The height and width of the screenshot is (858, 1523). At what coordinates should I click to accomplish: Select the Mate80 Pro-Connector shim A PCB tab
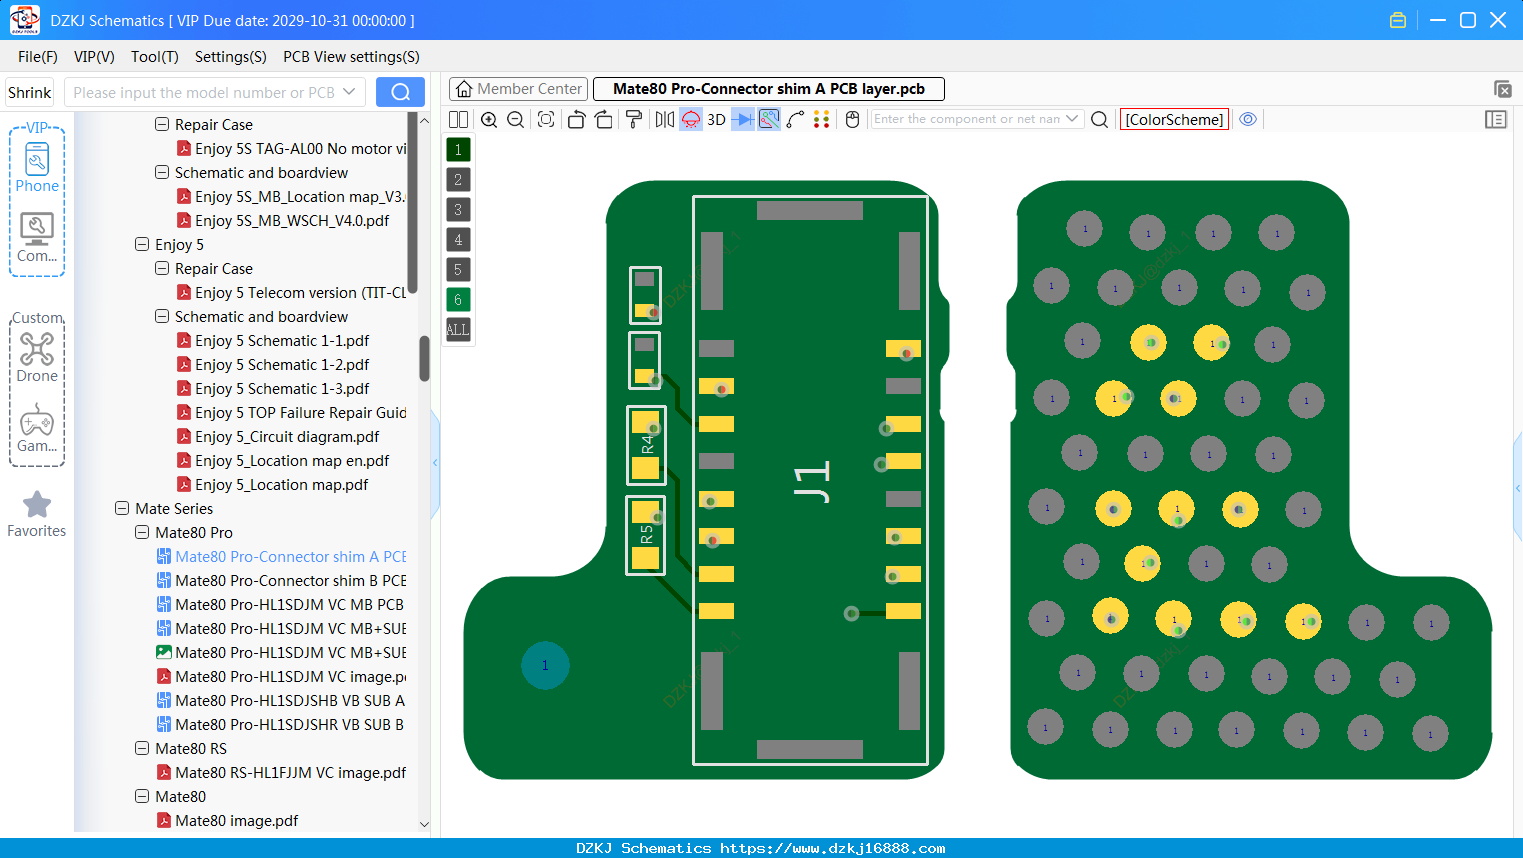point(769,89)
